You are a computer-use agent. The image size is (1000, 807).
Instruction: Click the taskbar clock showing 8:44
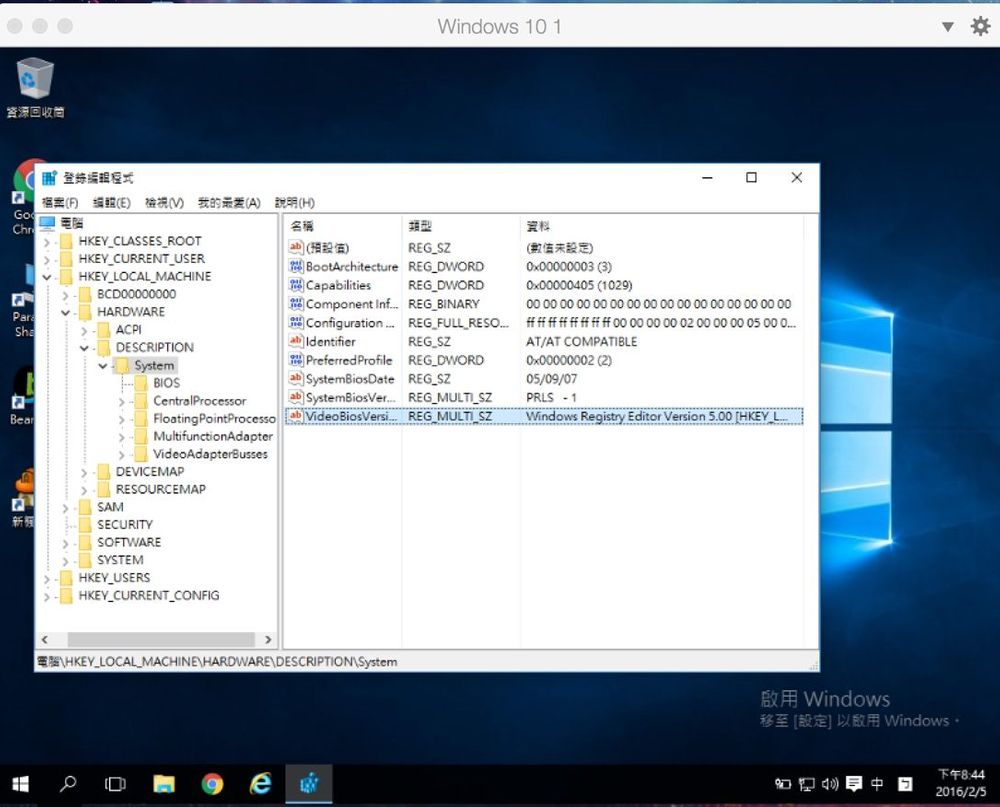pos(960,782)
